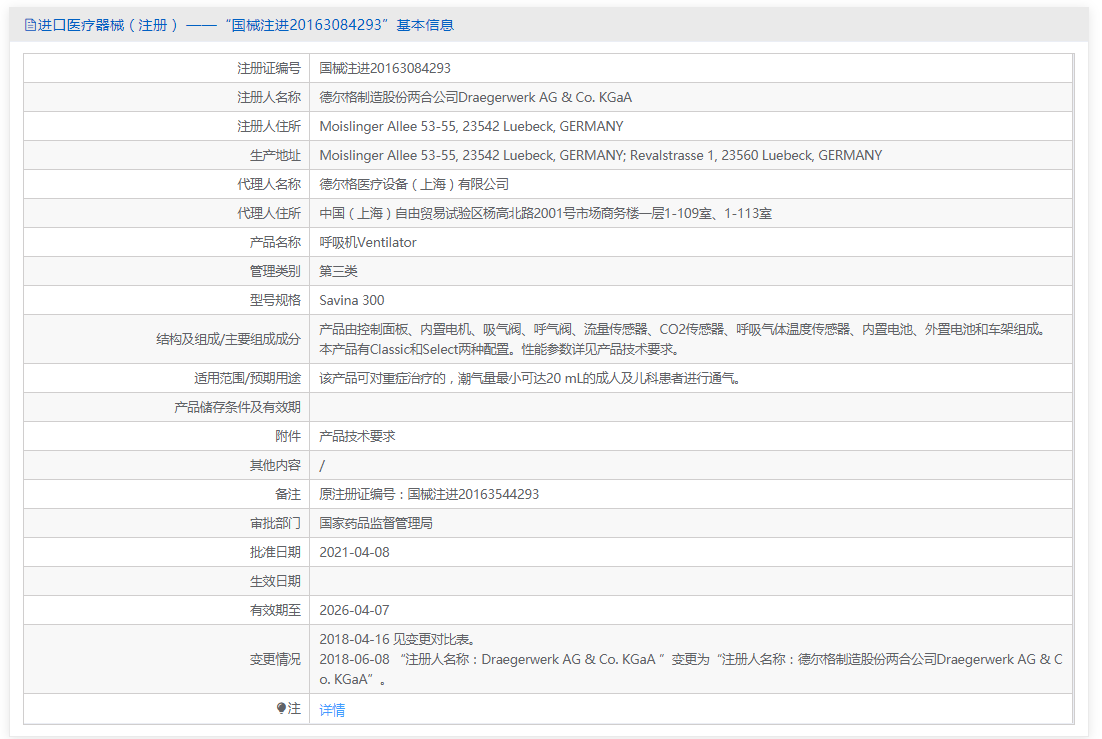Click the 代理人住所 label
This screenshot has height=739, width=1102.
[x=268, y=213]
